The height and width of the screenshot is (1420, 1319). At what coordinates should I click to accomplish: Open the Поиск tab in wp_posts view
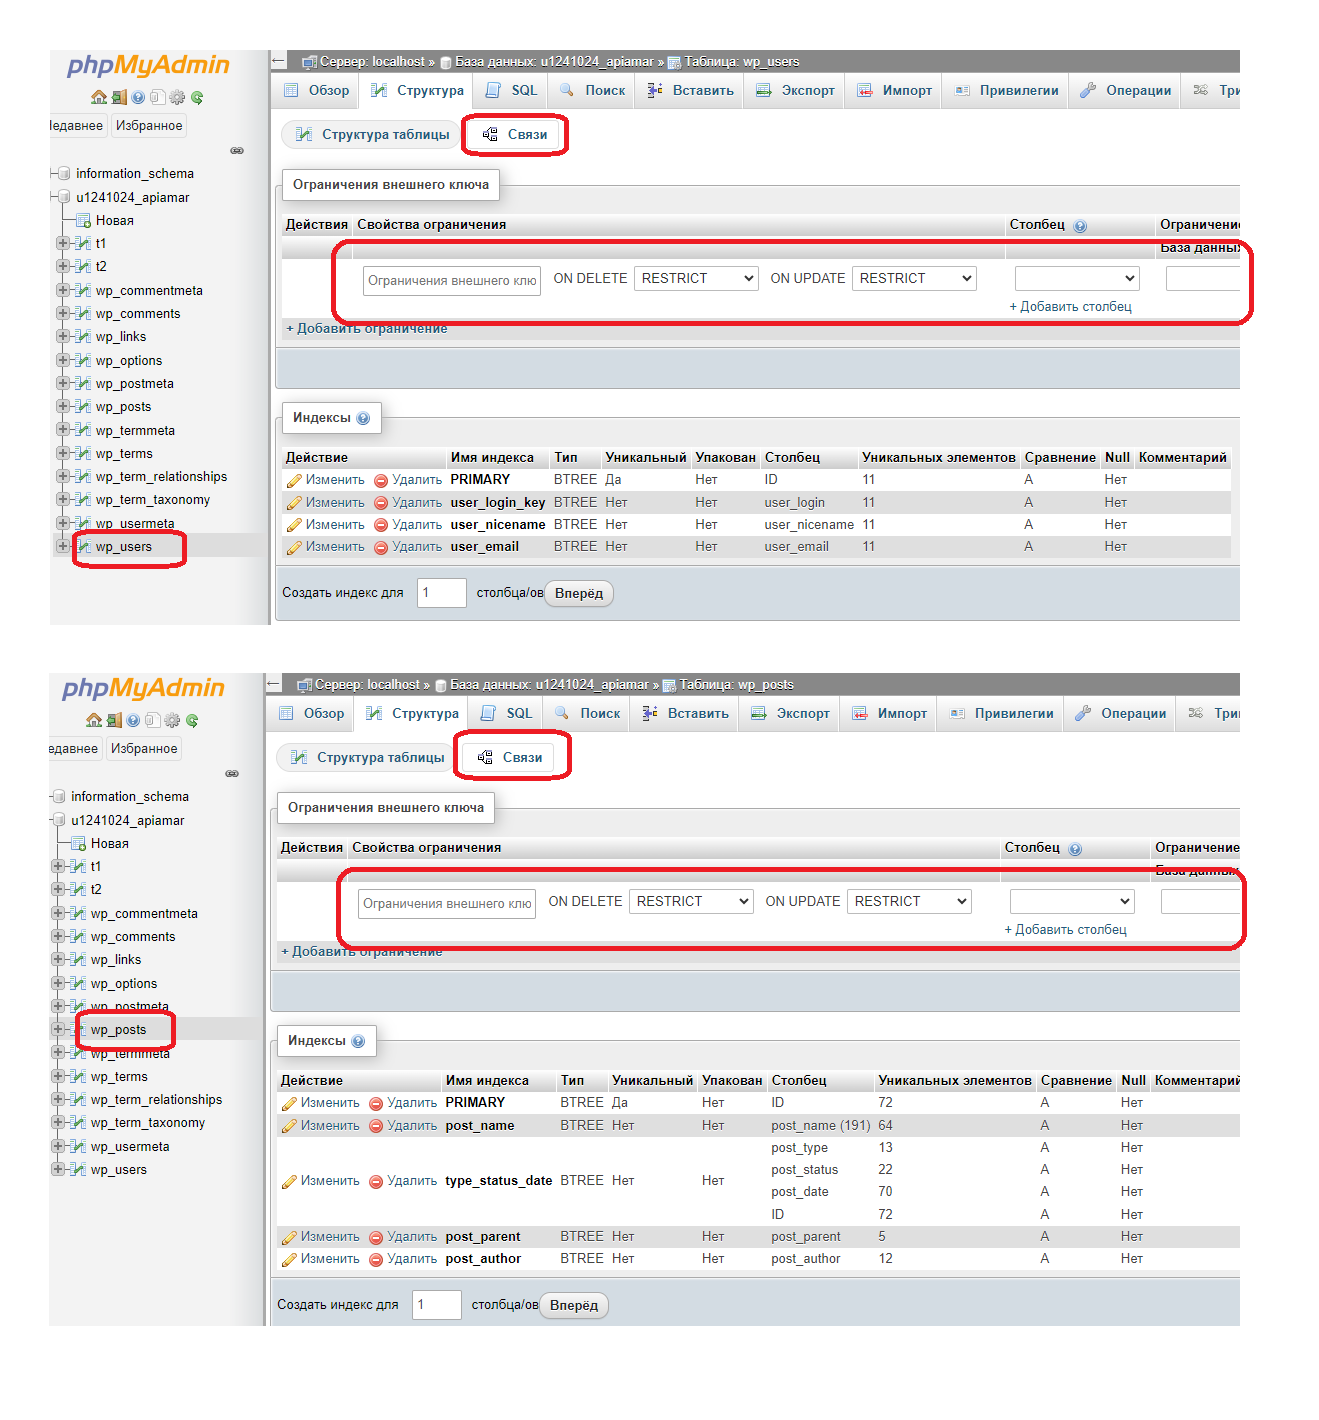[x=587, y=714]
